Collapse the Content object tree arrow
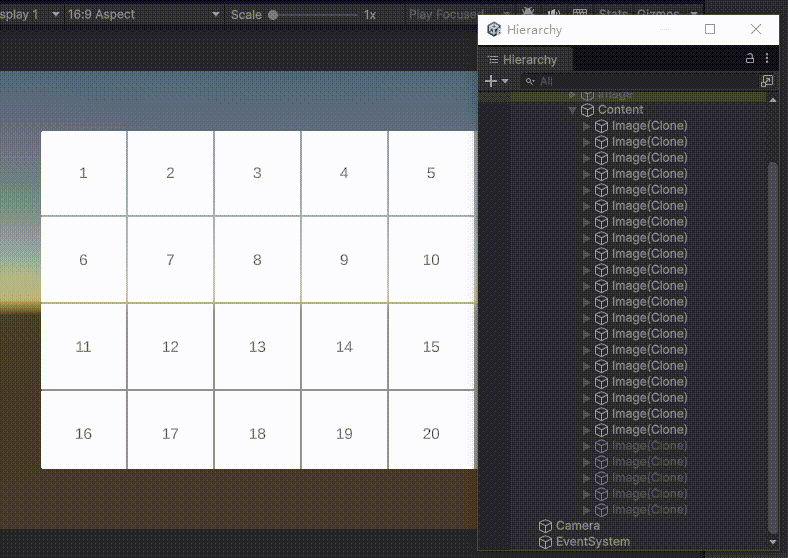 (x=572, y=110)
